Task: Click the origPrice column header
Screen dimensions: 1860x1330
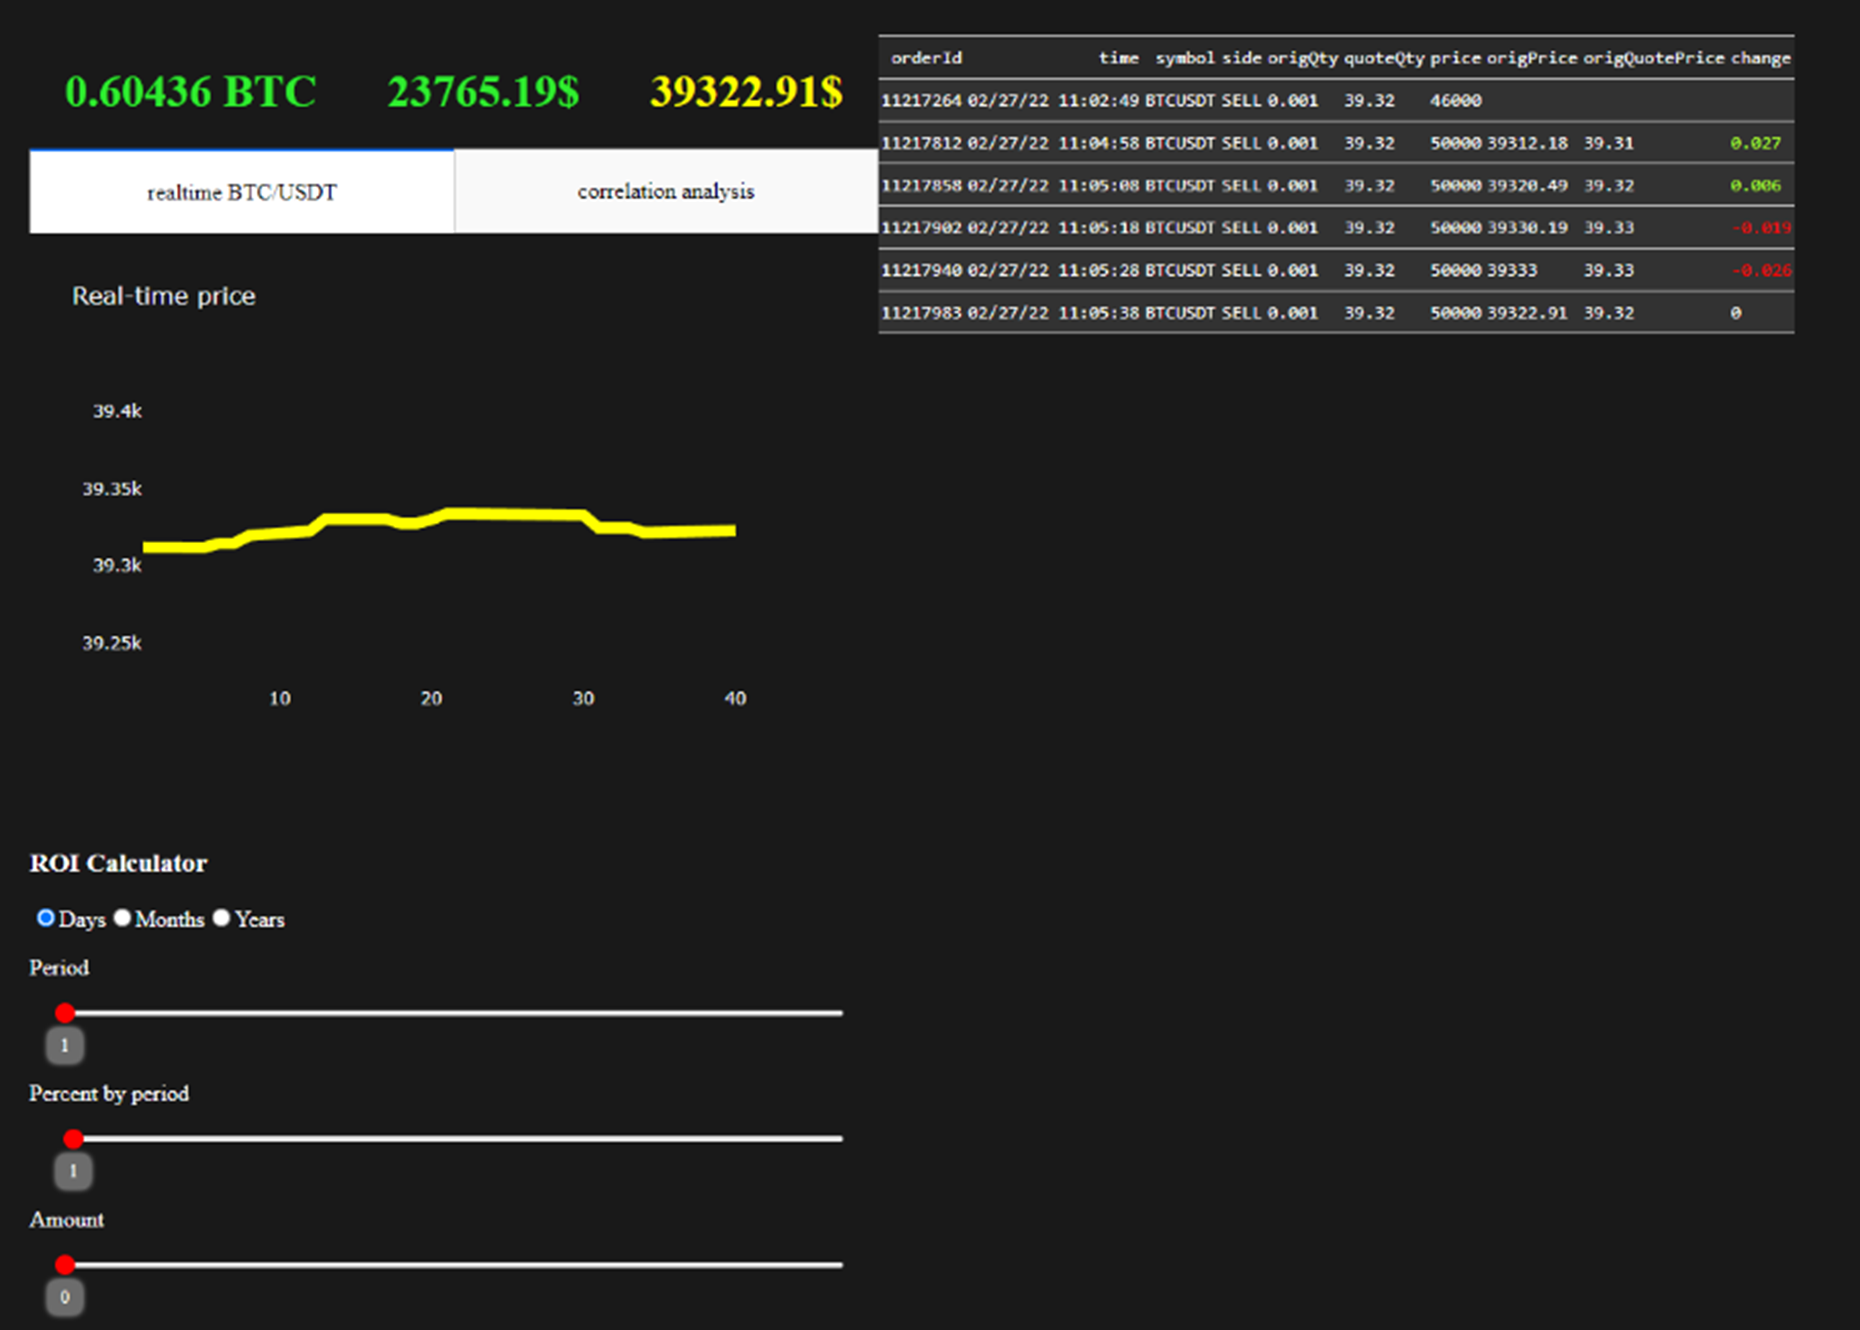Action: (1531, 58)
